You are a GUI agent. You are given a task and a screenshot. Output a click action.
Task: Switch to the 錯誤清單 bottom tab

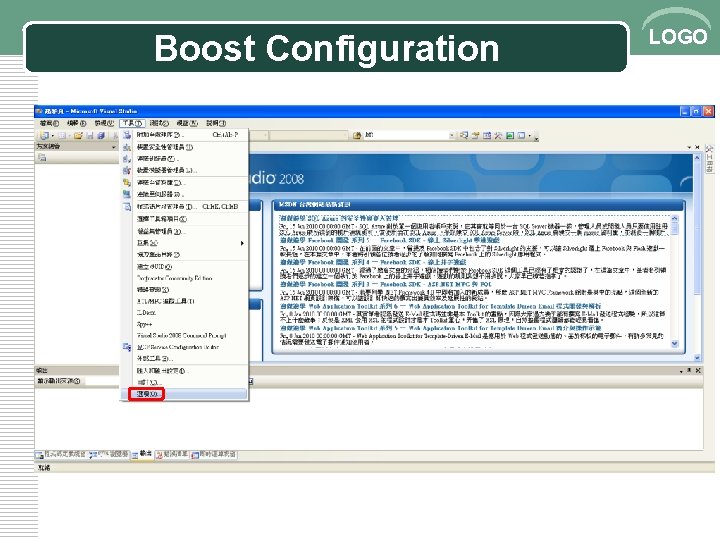click(x=172, y=454)
